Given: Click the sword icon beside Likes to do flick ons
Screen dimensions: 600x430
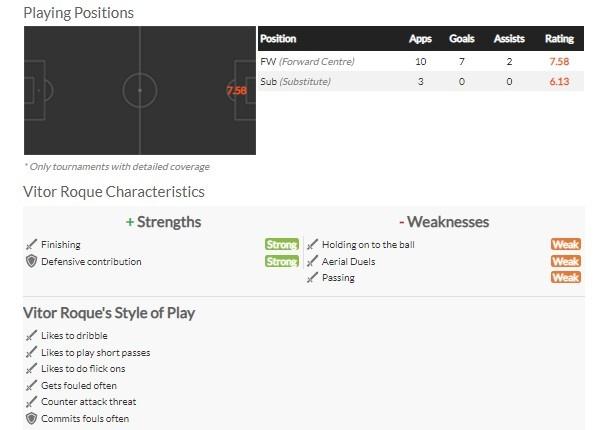Looking at the screenshot, I should click(31, 369).
